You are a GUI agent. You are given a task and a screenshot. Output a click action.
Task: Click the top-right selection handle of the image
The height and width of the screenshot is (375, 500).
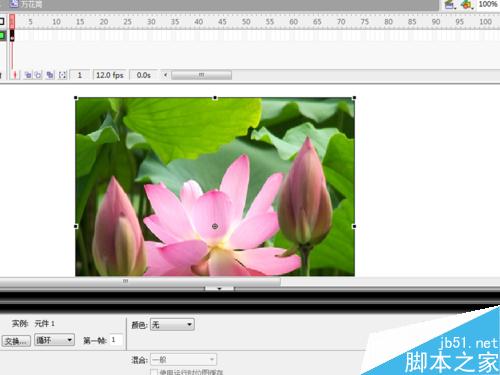tap(354, 98)
